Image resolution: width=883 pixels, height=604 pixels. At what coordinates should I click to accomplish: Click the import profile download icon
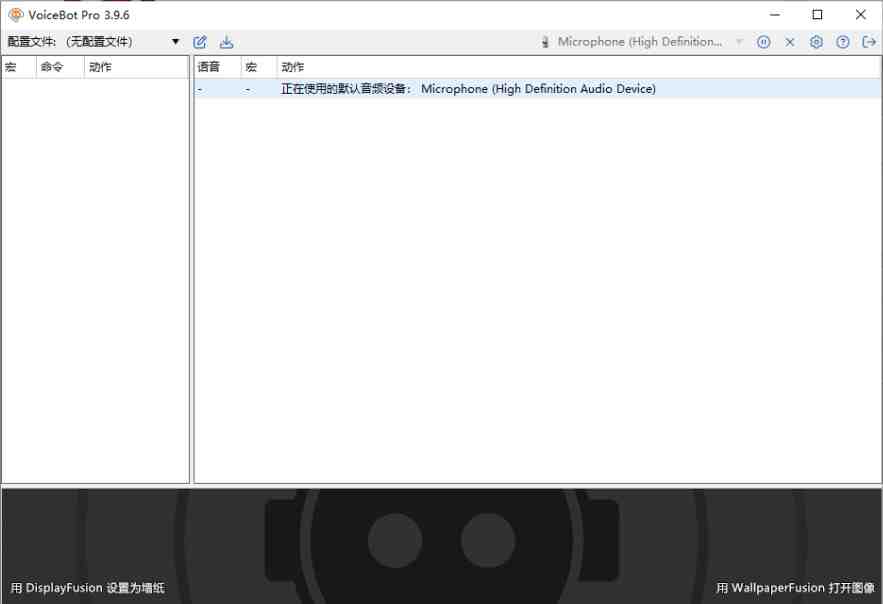tap(226, 42)
